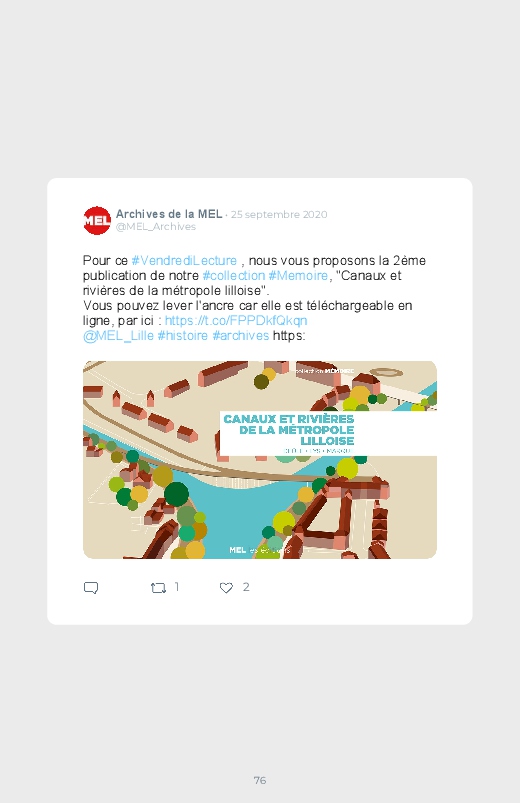The image size is (520, 803).
Task: Open the #histoire hashtag
Action: (x=183, y=335)
